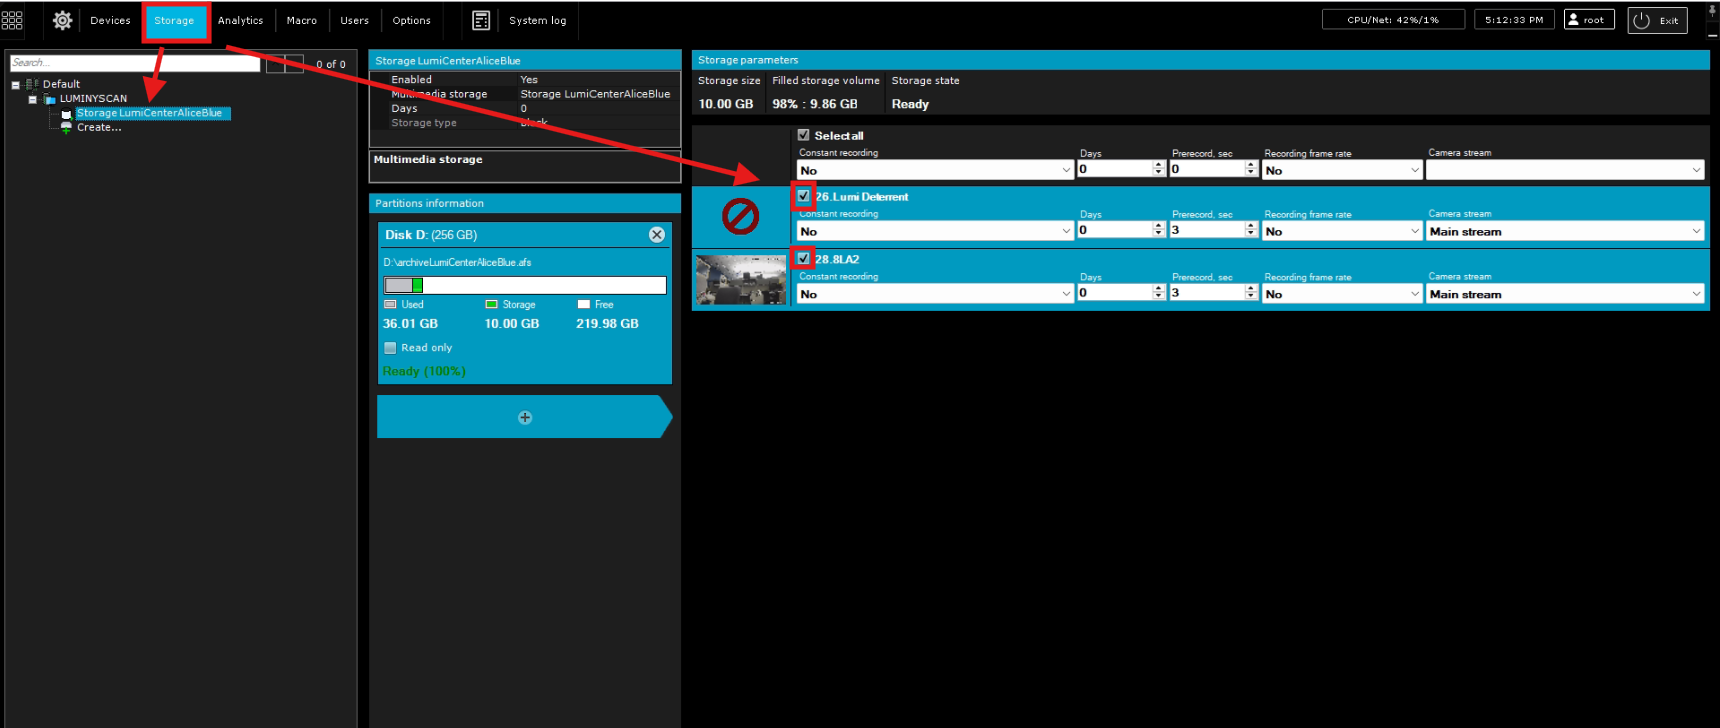Viewport: 1720px width, 728px height.
Task: Uncheck the Select all checkbox
Action: coord(803,135)
